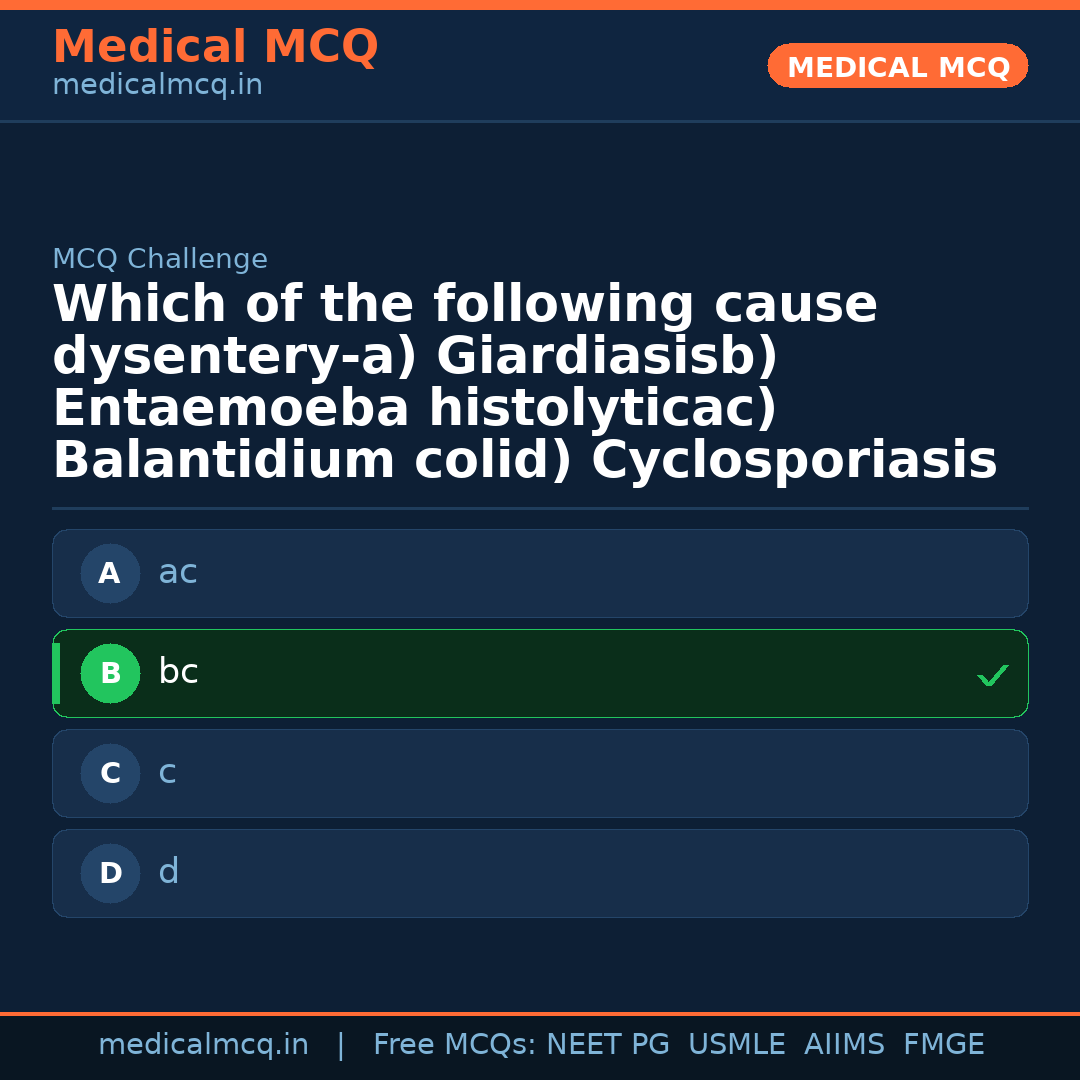Click the NEET PG footer label
The height and width of the screenshot is (1080, 1080).
point(607,1044)
